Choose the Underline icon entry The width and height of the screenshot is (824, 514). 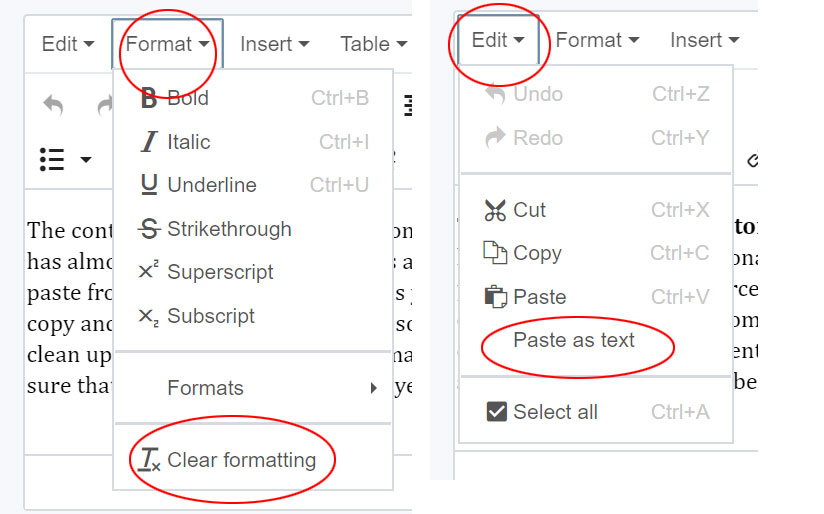tap(149, 185)
